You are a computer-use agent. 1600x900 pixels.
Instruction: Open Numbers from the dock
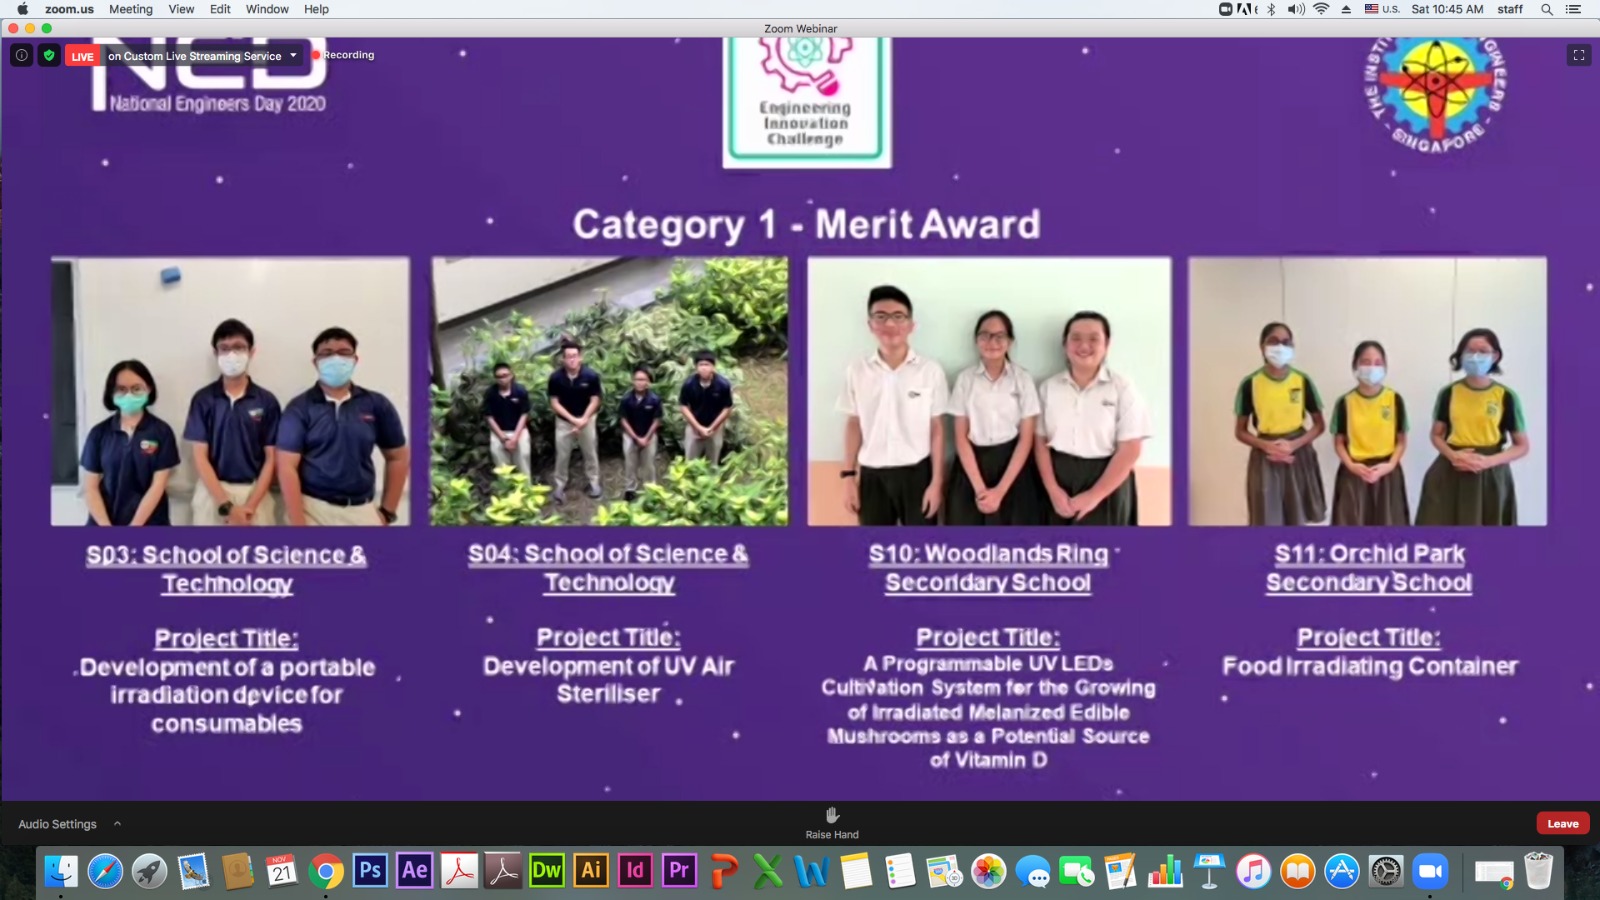[x=1164, y=871]
